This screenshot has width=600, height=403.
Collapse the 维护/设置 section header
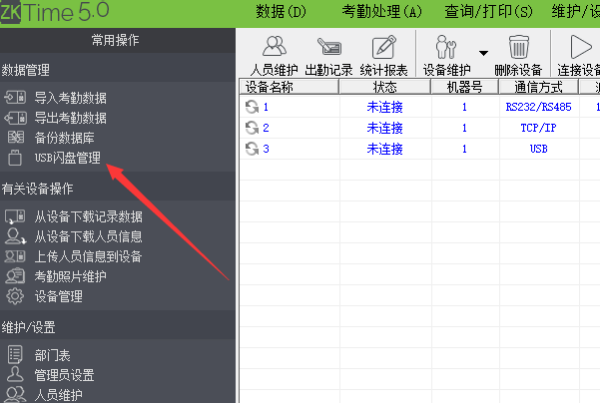[x=117, y=327]
